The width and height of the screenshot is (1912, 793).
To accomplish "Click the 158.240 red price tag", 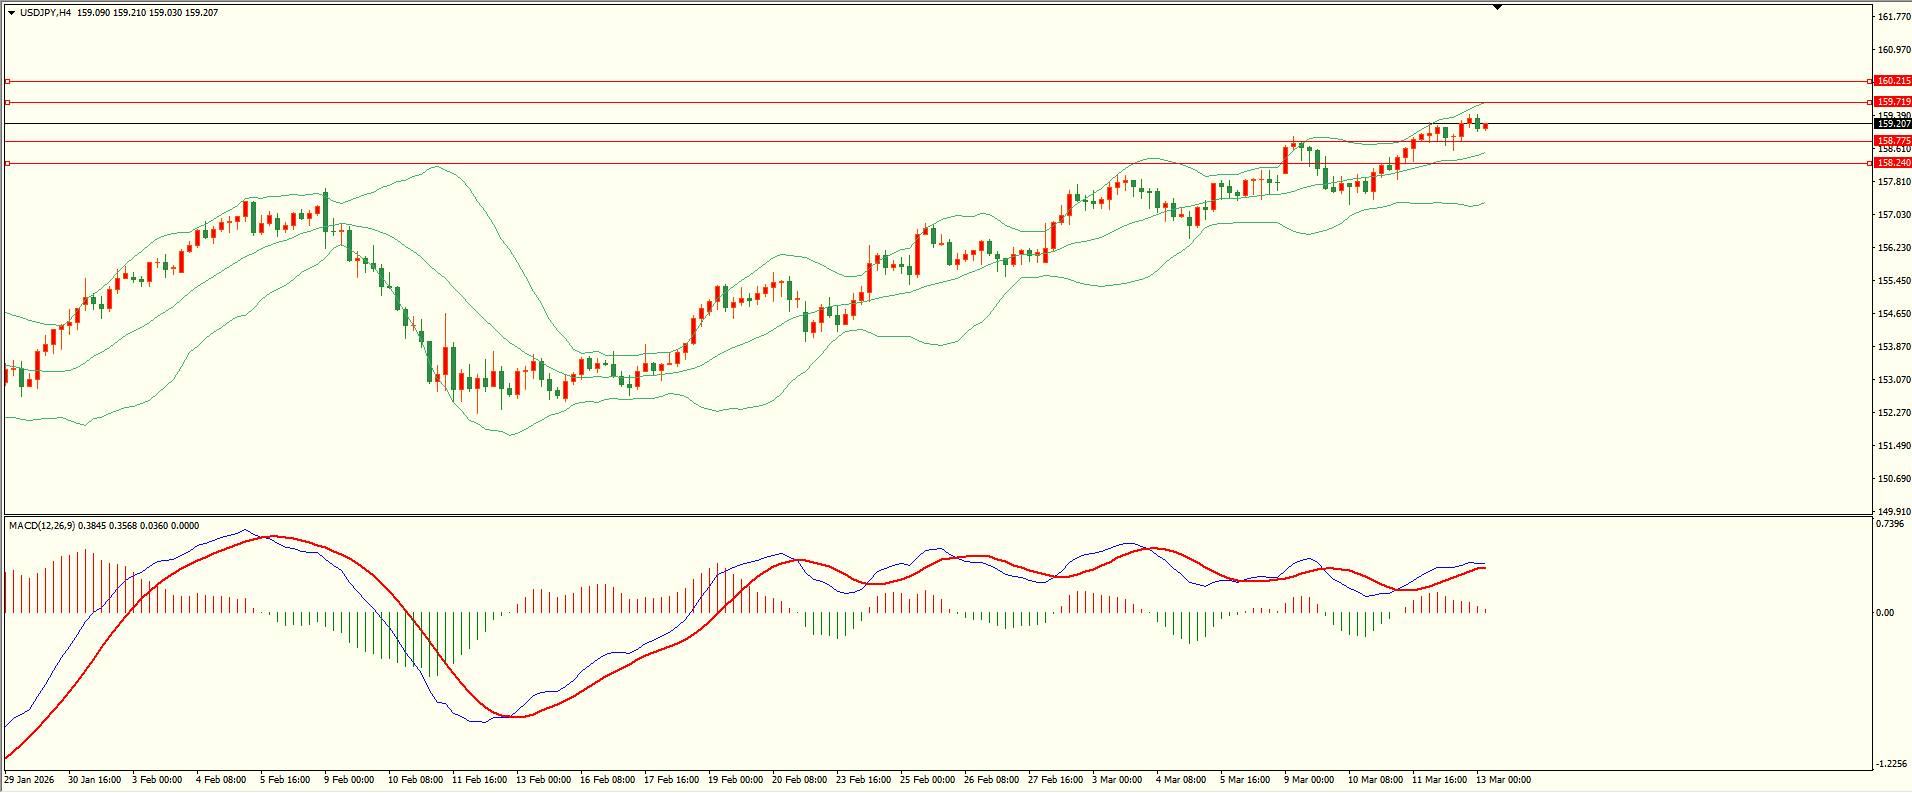I will (1893, 163).
